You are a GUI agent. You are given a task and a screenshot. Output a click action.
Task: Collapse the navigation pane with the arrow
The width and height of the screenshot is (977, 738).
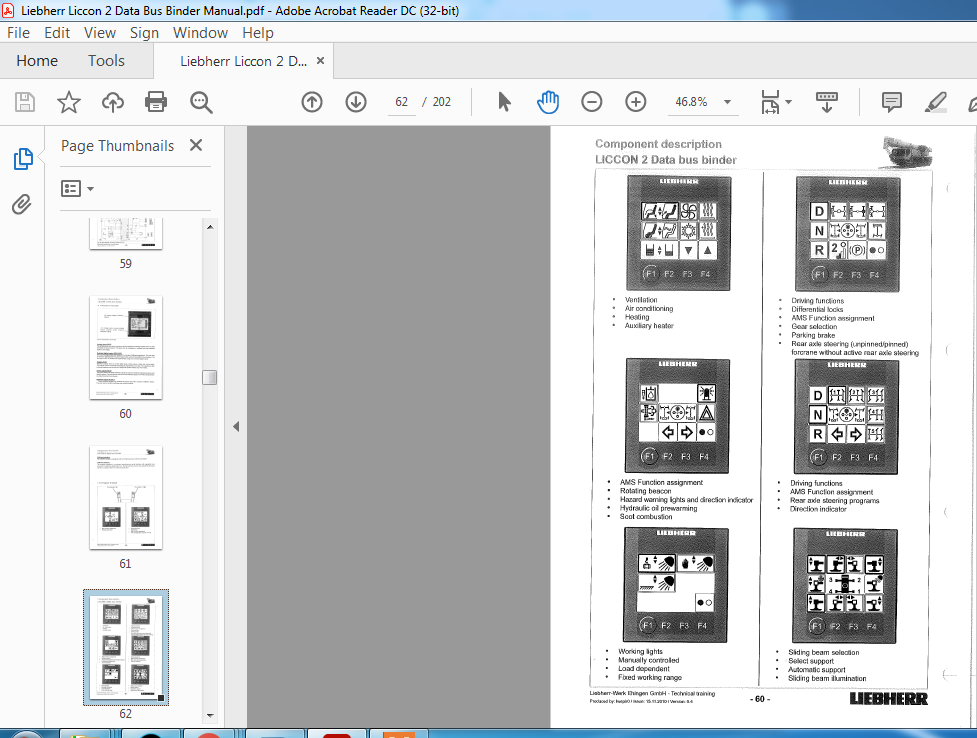[236, 426]
